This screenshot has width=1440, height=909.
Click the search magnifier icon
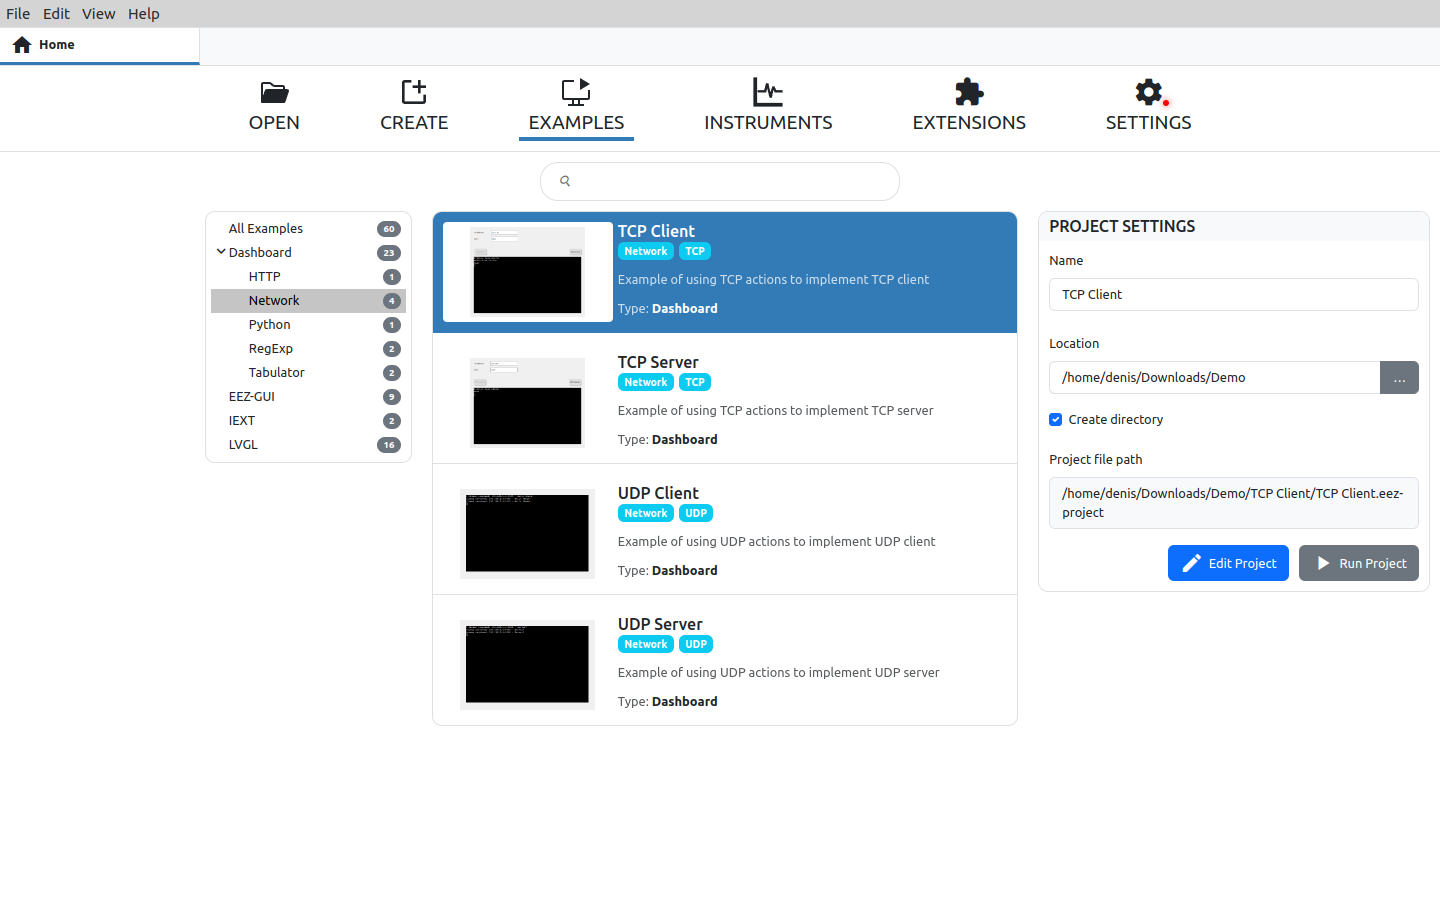click(x=565, y=181)
